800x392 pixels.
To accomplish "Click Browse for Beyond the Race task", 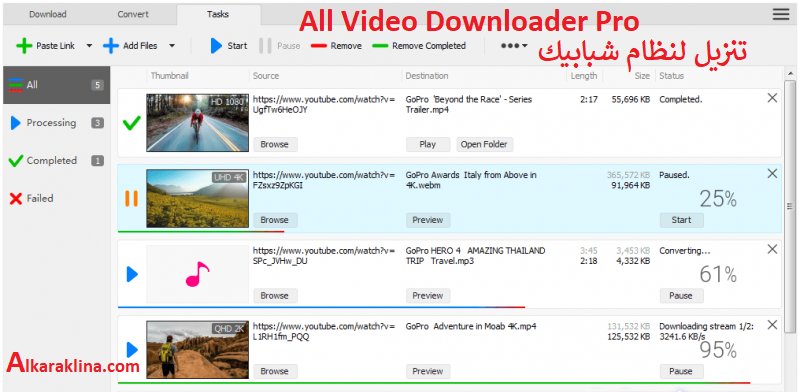I will [275, 144].
